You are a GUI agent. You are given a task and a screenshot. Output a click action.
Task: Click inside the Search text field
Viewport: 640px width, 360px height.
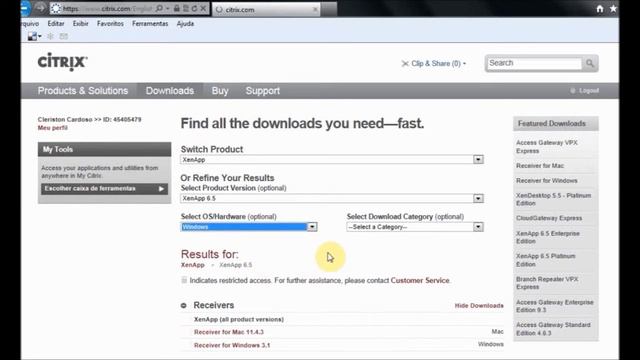(534, 63)
